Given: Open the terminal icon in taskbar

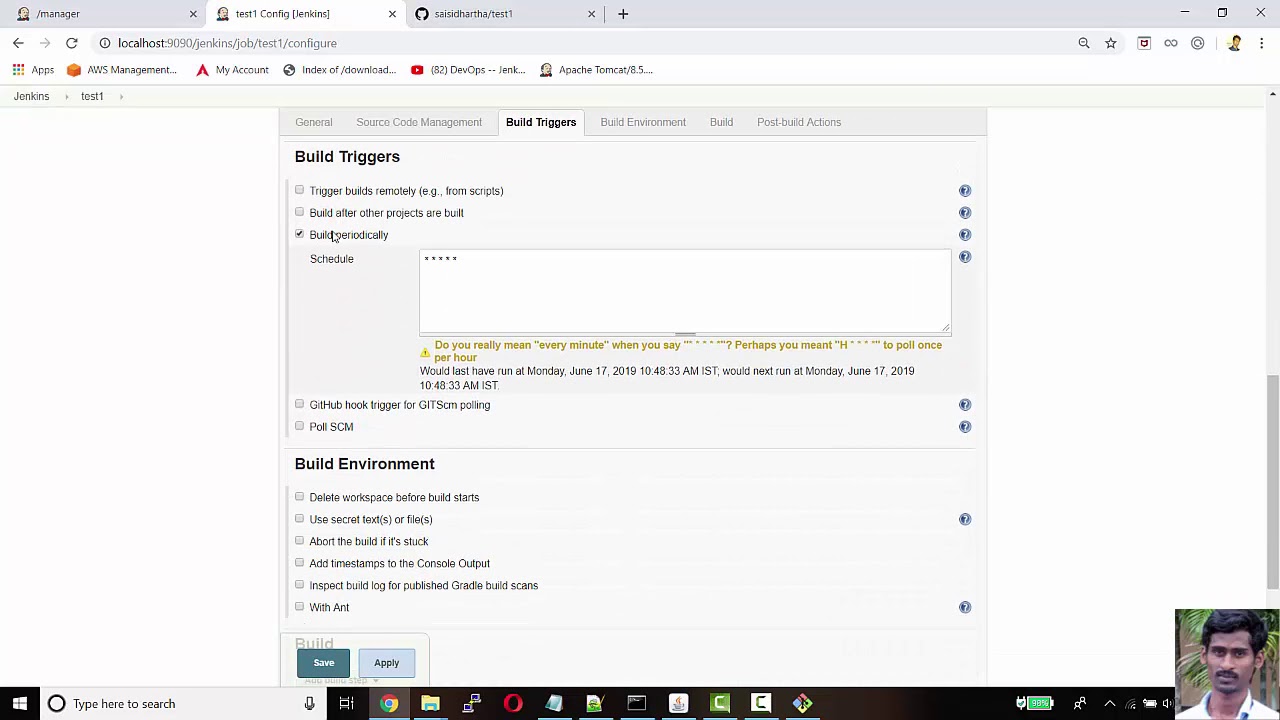Looking at the screenshot, I should [637, 704].
